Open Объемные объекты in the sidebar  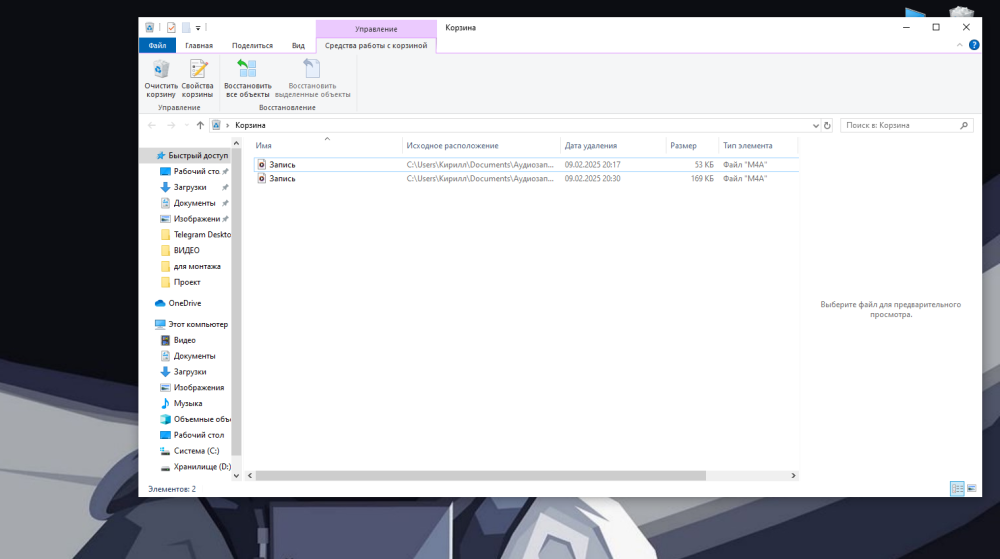195,419
